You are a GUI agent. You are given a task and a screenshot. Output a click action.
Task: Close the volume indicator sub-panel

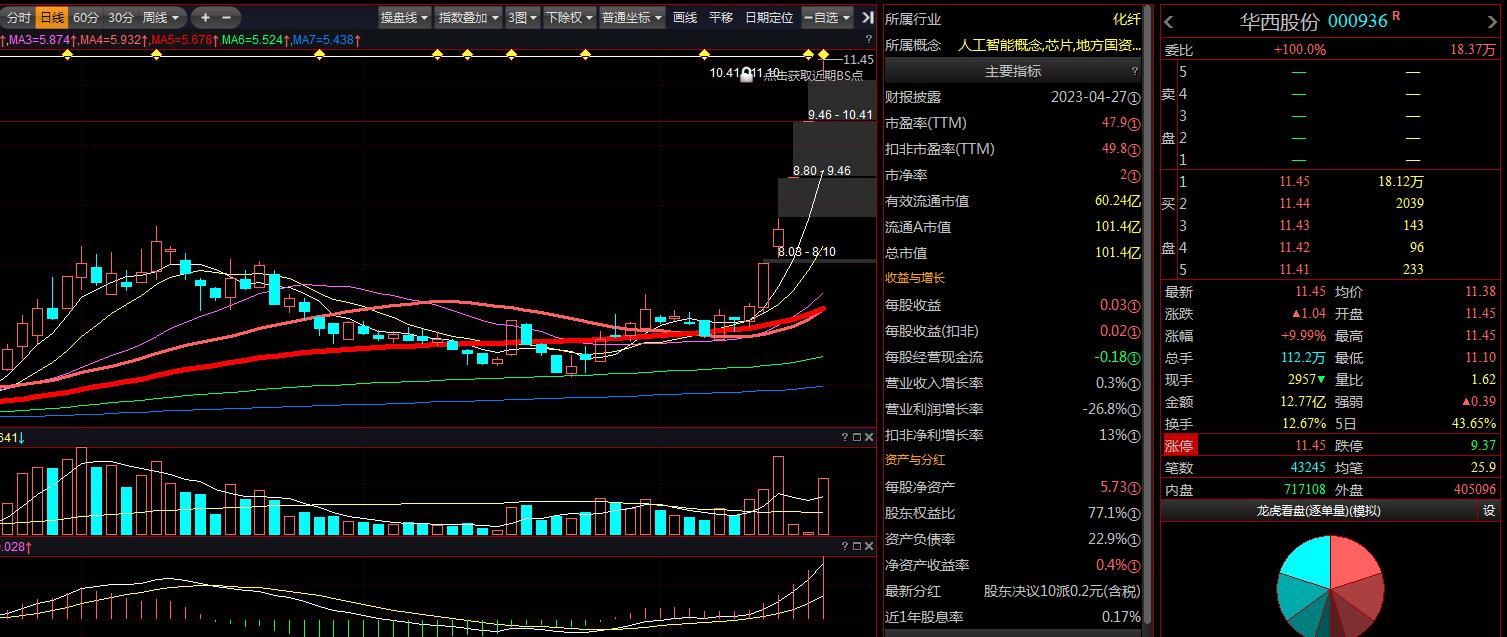click(868, 437)
